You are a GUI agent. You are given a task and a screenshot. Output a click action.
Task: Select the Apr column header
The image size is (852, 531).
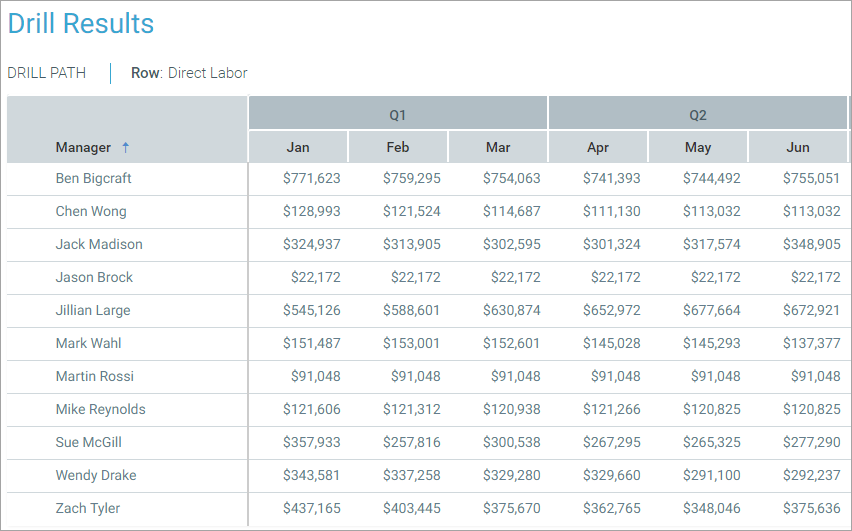tap(598, 147)
